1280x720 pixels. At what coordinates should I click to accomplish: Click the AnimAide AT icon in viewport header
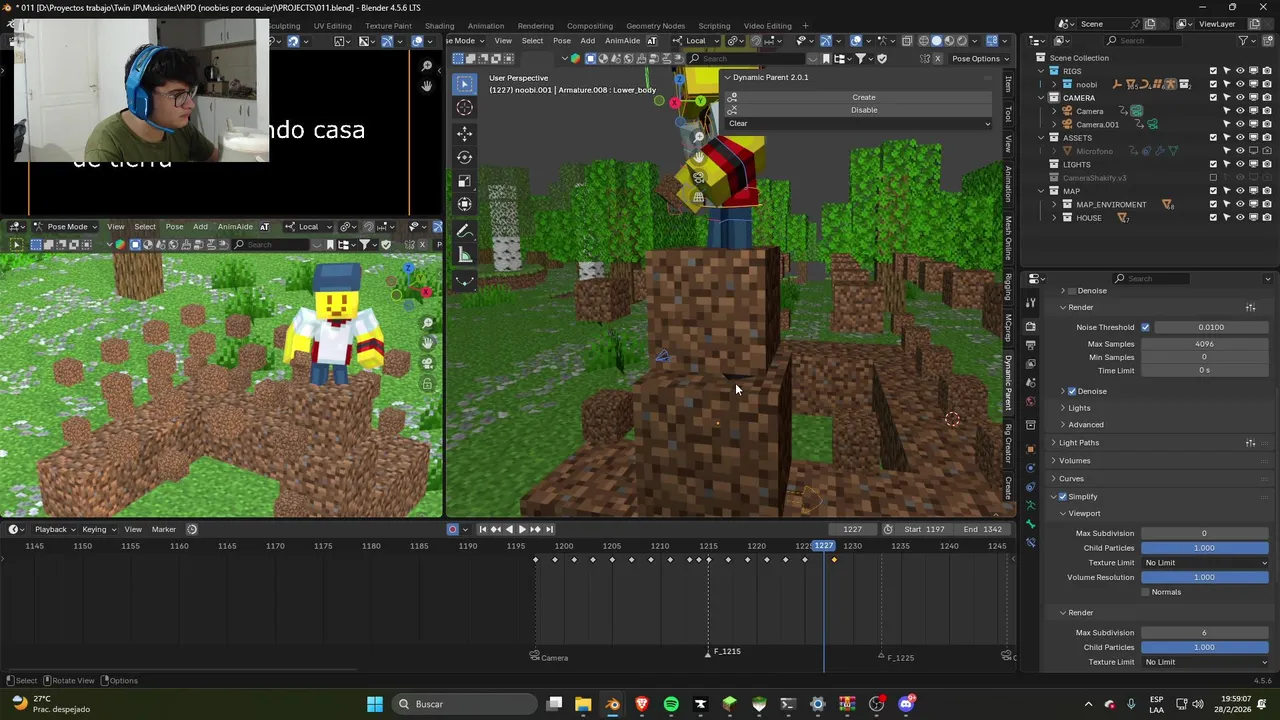pyautogui.click(x=652, y=41)
